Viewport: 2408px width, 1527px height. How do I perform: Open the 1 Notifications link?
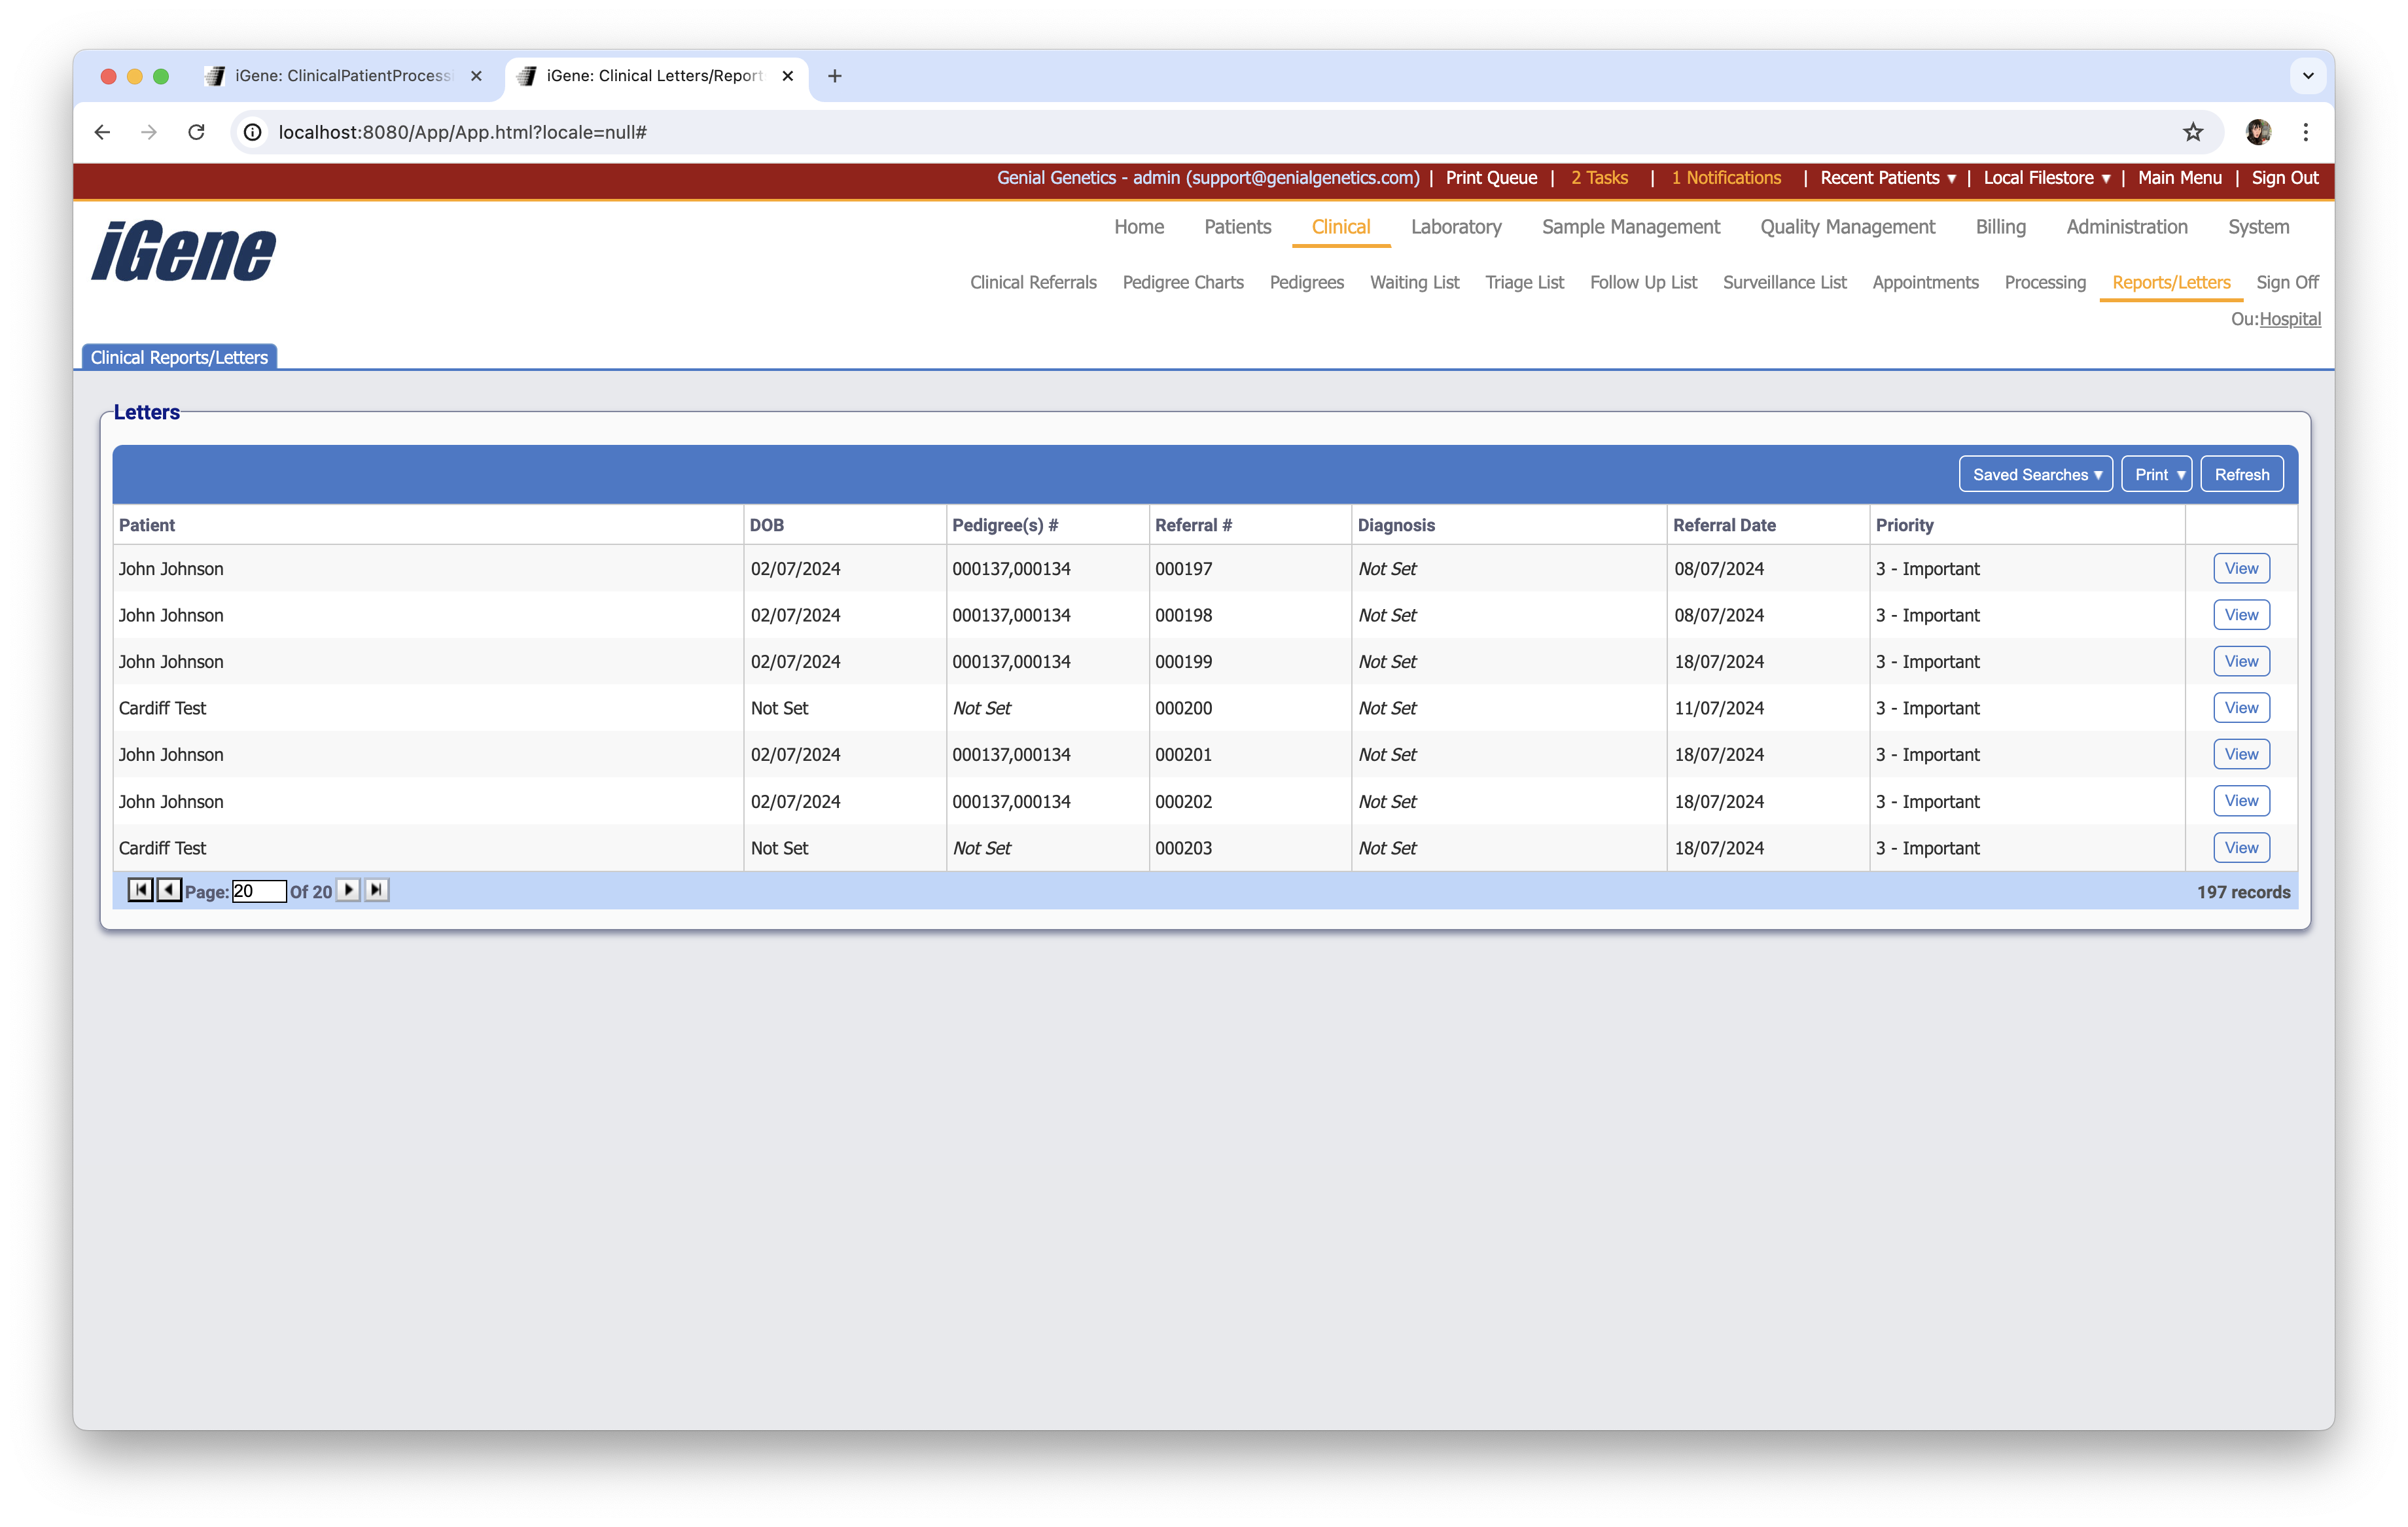click(1726, 178)
